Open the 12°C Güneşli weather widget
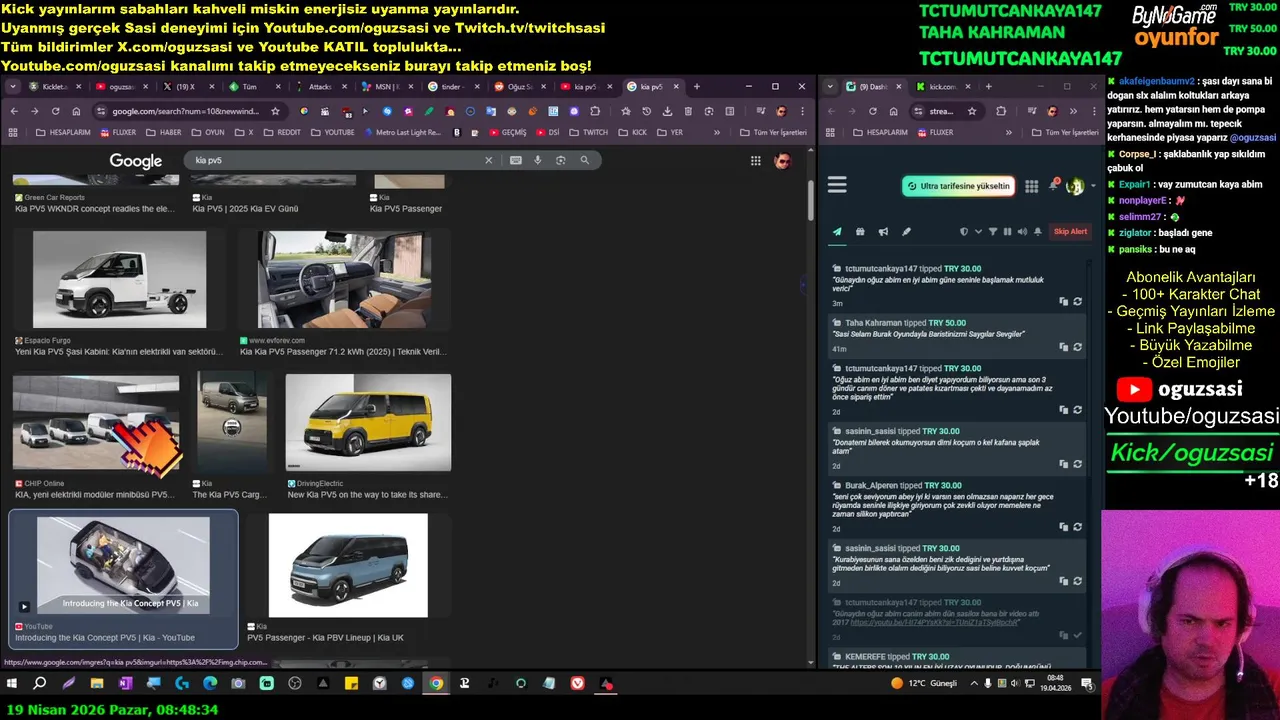1280x720 pixels. click(x=924, y=684)
